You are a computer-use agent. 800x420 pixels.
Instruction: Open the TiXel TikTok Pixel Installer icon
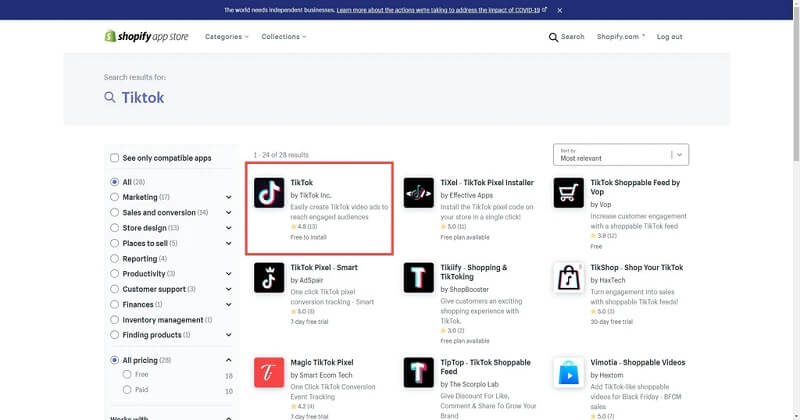tap(418, 192)
